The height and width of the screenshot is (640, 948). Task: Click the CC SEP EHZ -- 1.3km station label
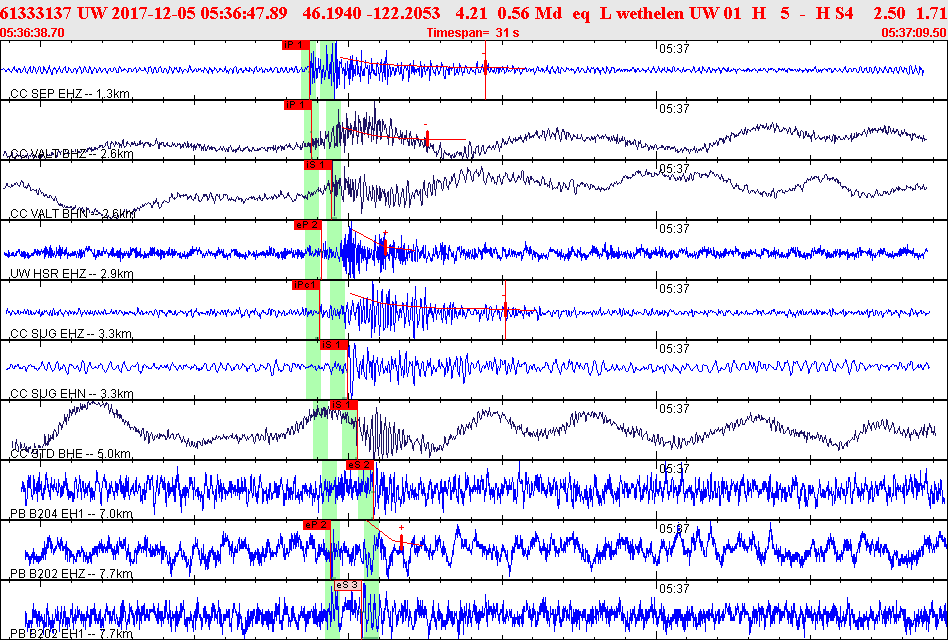71,94
